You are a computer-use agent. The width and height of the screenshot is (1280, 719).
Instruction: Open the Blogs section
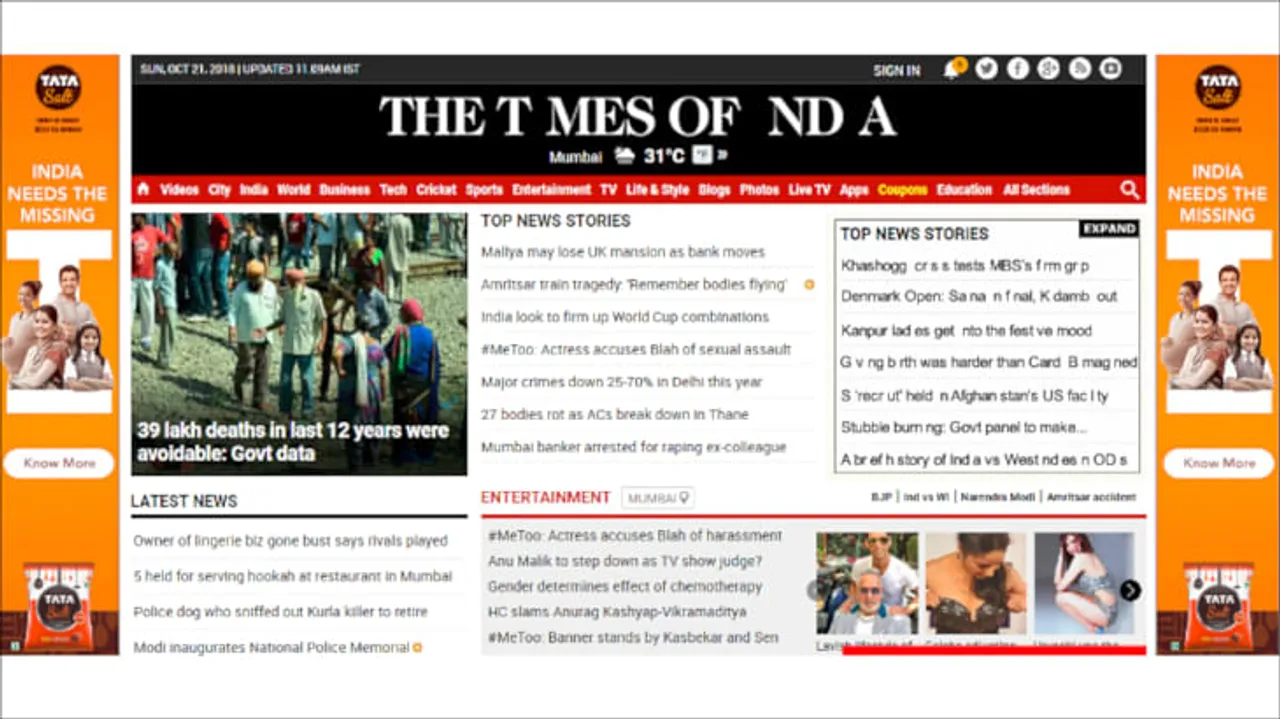tap(714, 189)
